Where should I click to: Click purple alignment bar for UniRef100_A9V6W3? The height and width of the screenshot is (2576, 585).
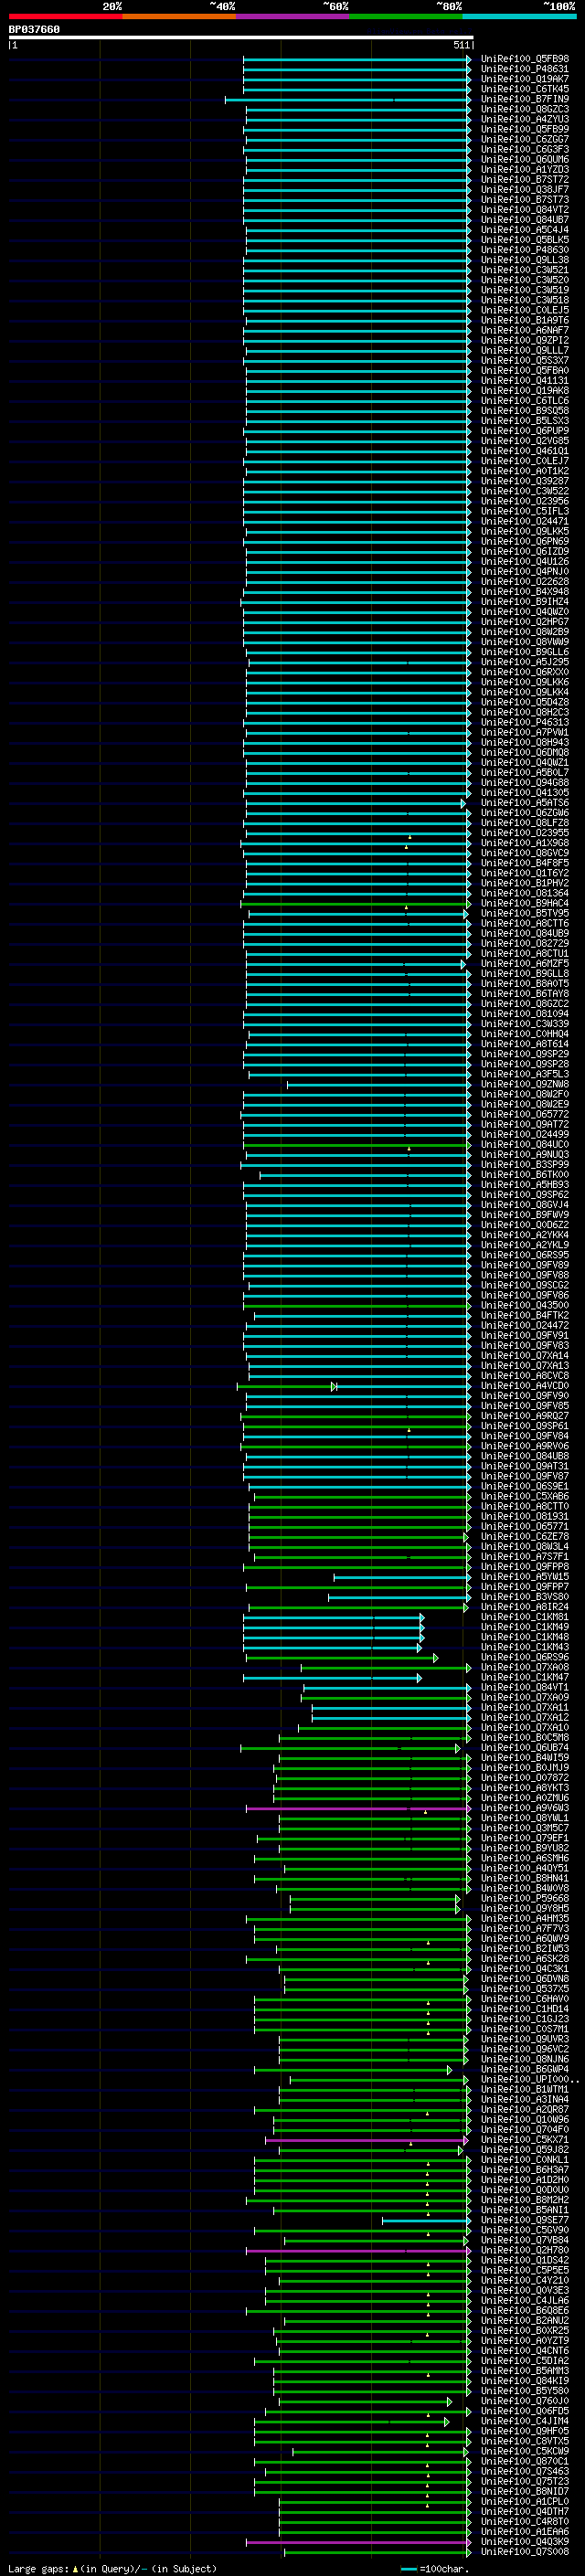[x=358, y=1808]
